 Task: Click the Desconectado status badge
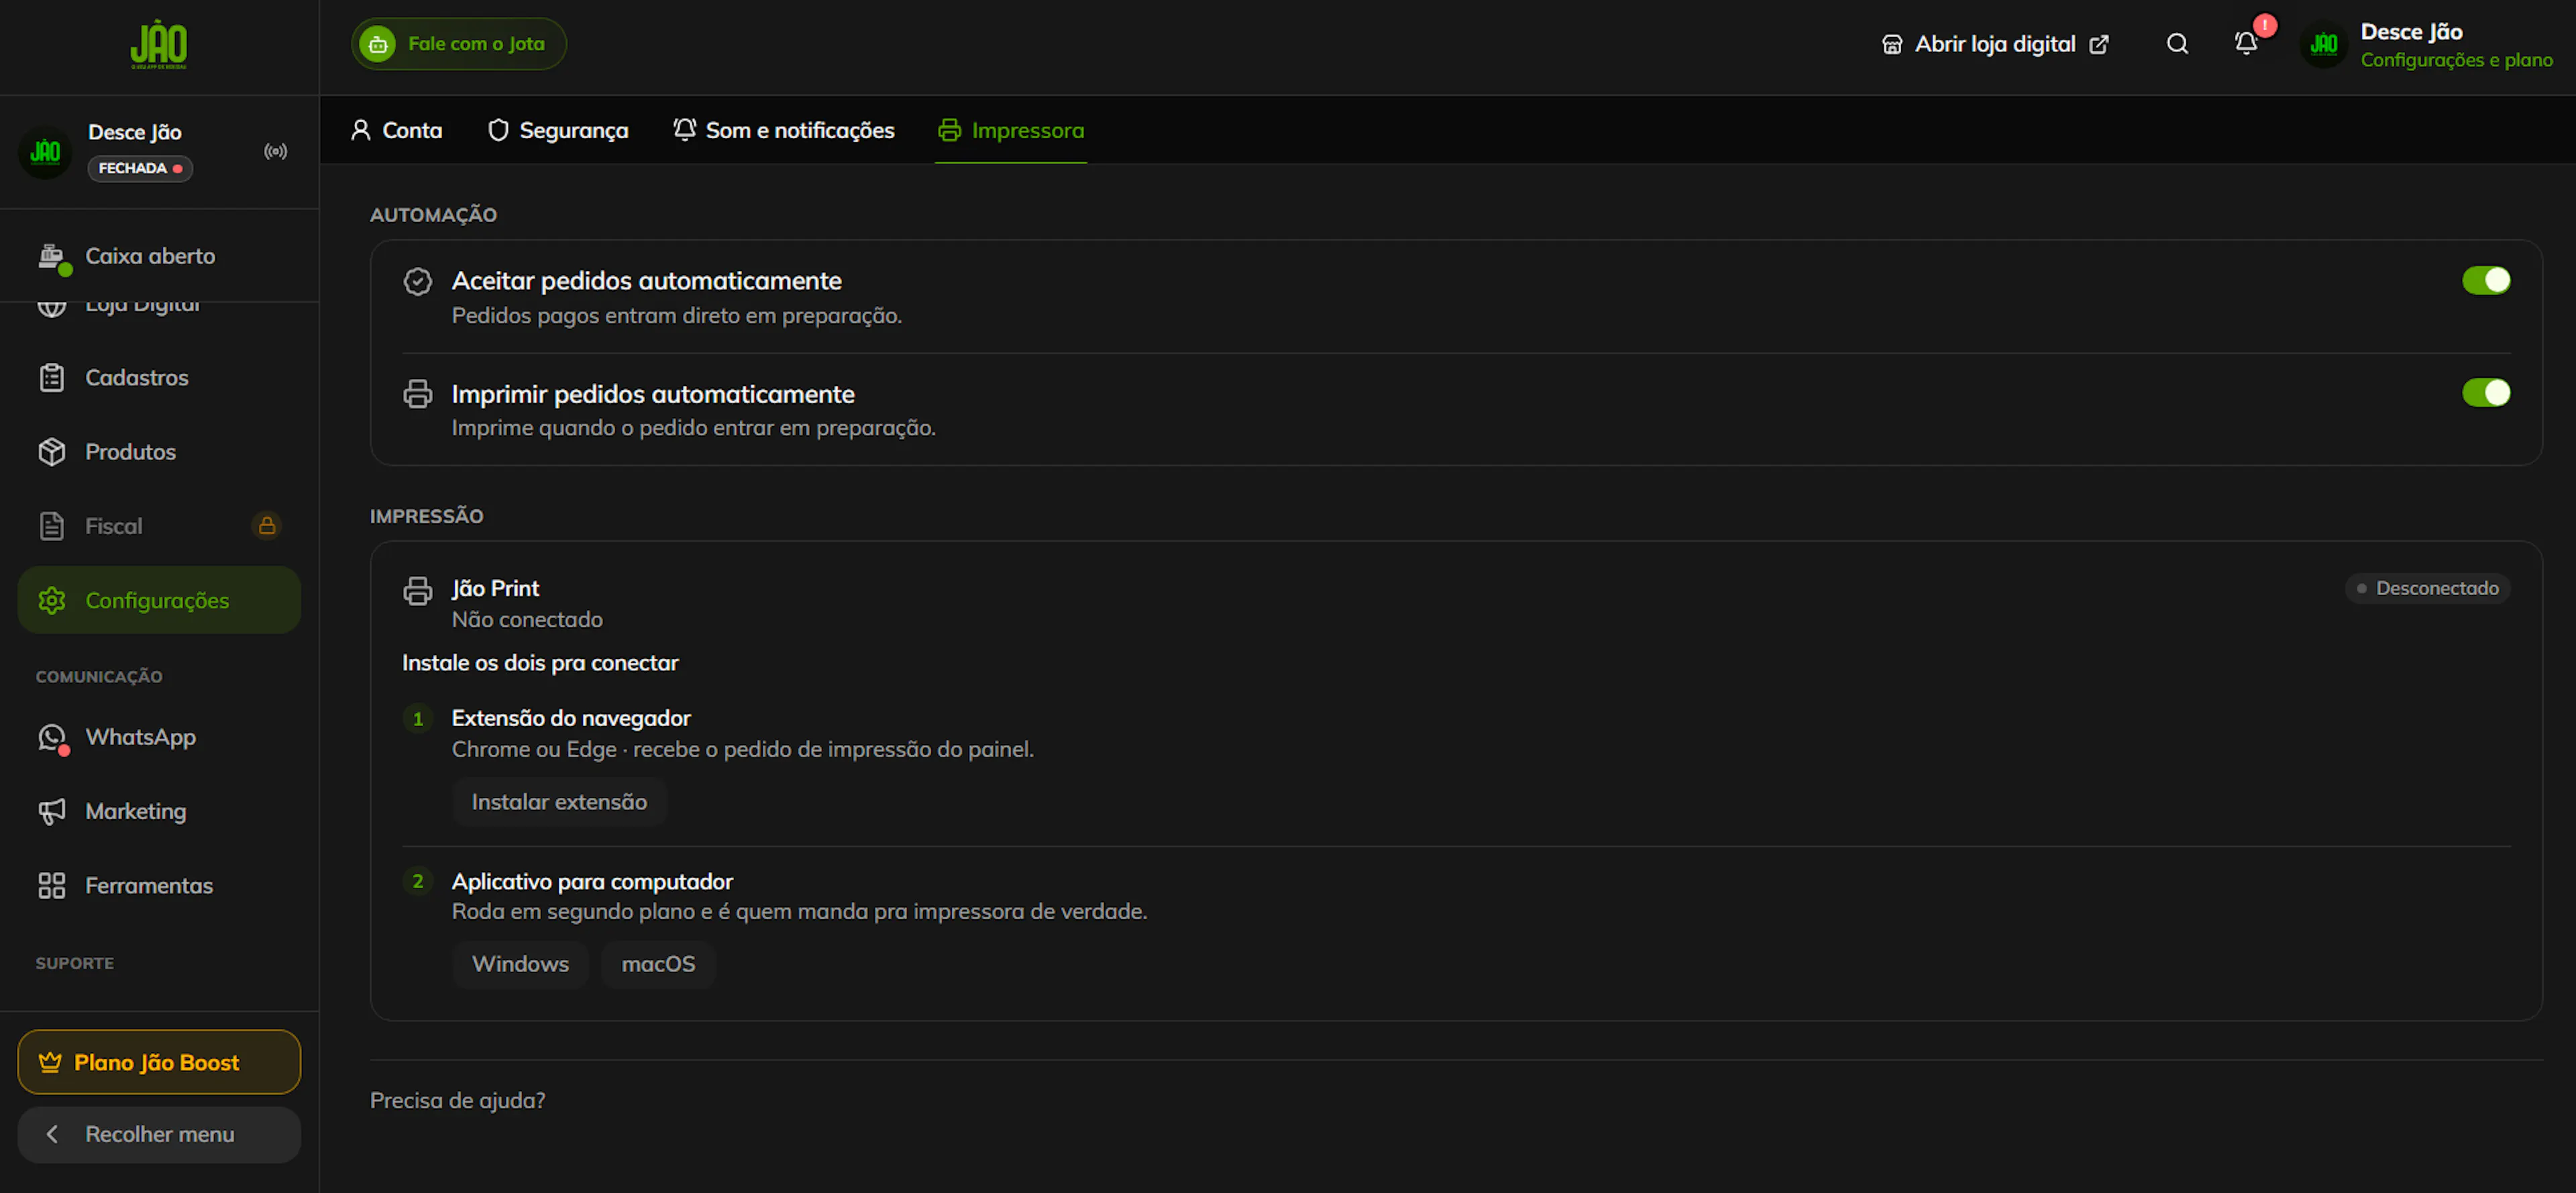2427,588
